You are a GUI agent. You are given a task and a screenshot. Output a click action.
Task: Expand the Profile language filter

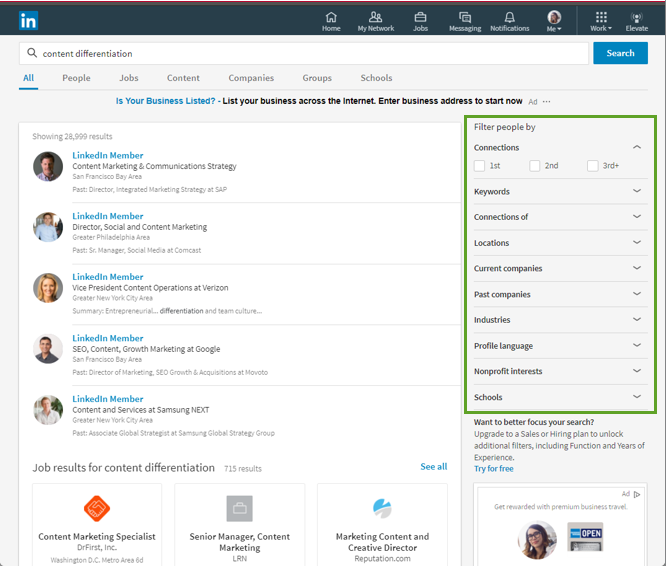click(637, 345)
